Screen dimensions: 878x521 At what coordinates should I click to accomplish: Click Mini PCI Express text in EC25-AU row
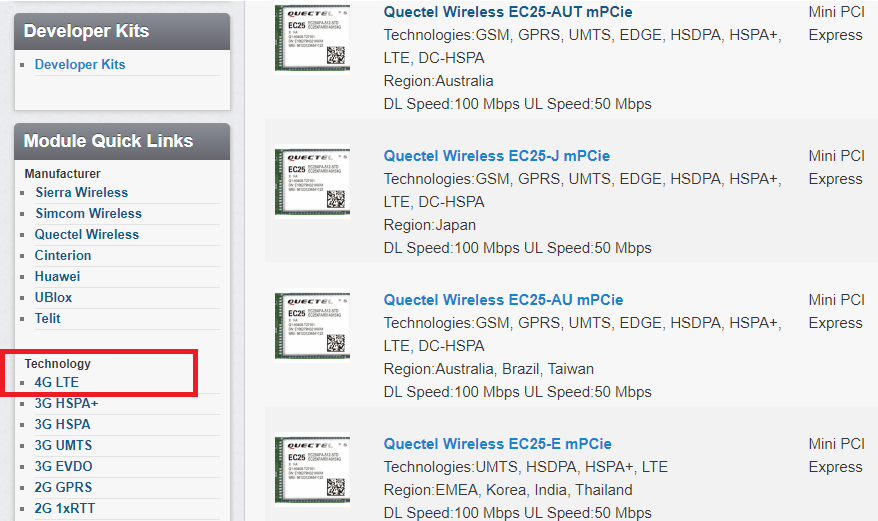point(836,311)
